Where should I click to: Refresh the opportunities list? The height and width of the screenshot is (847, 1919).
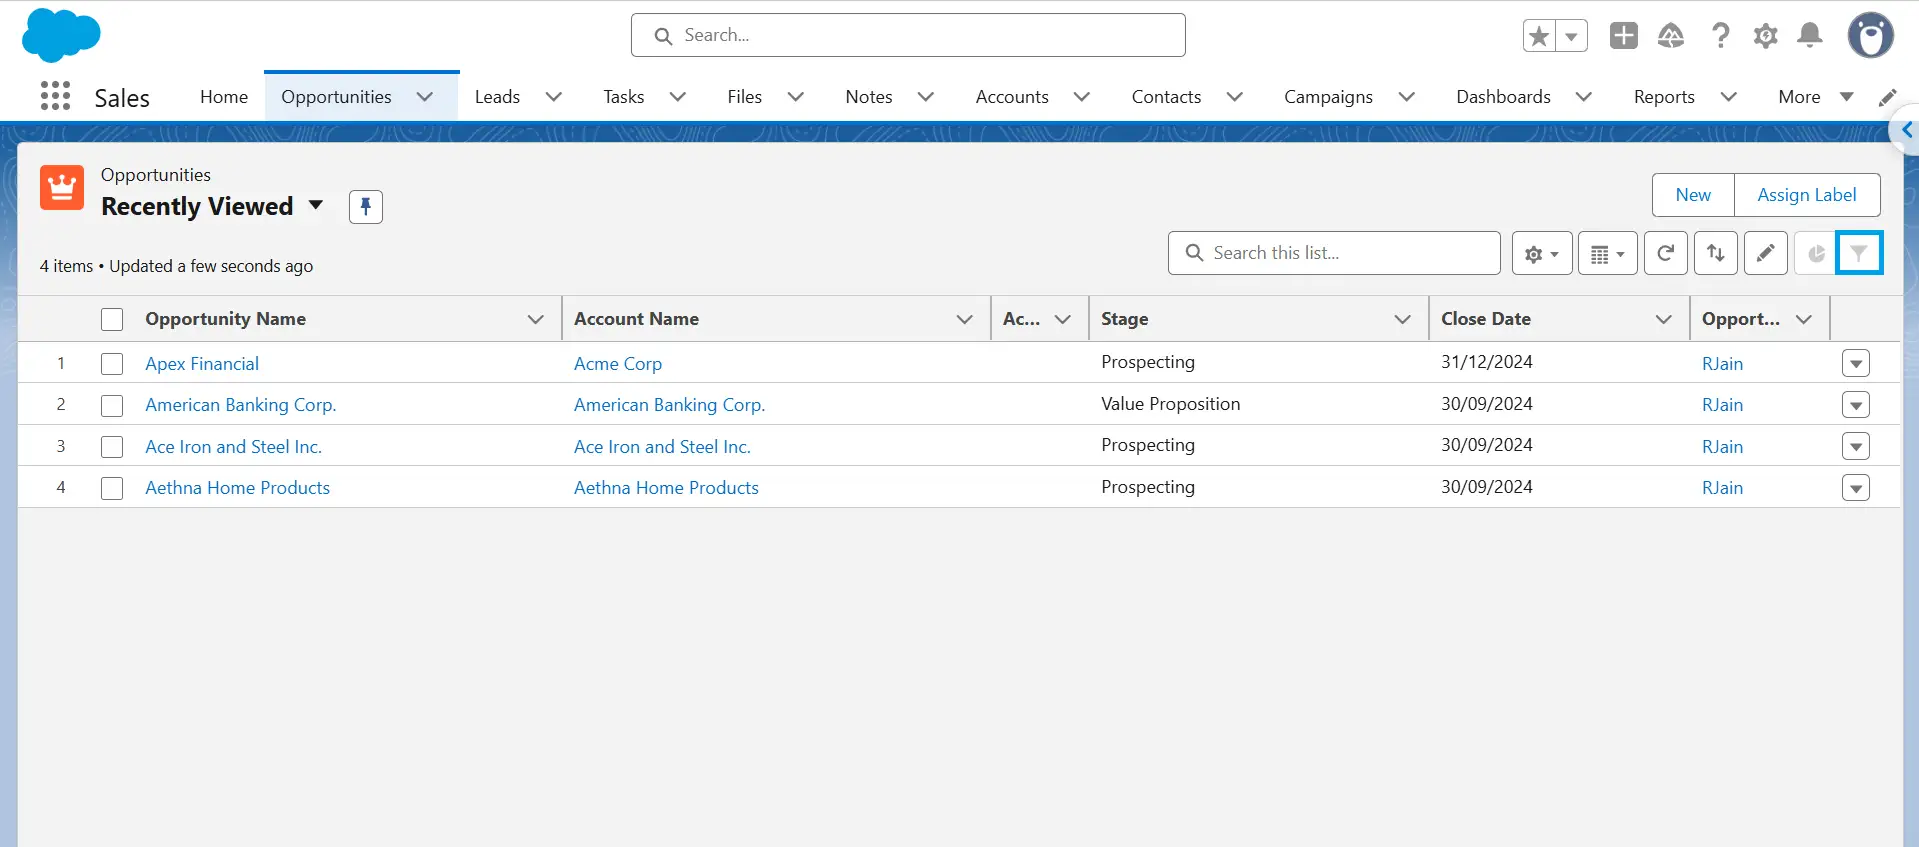point(1666,253)
